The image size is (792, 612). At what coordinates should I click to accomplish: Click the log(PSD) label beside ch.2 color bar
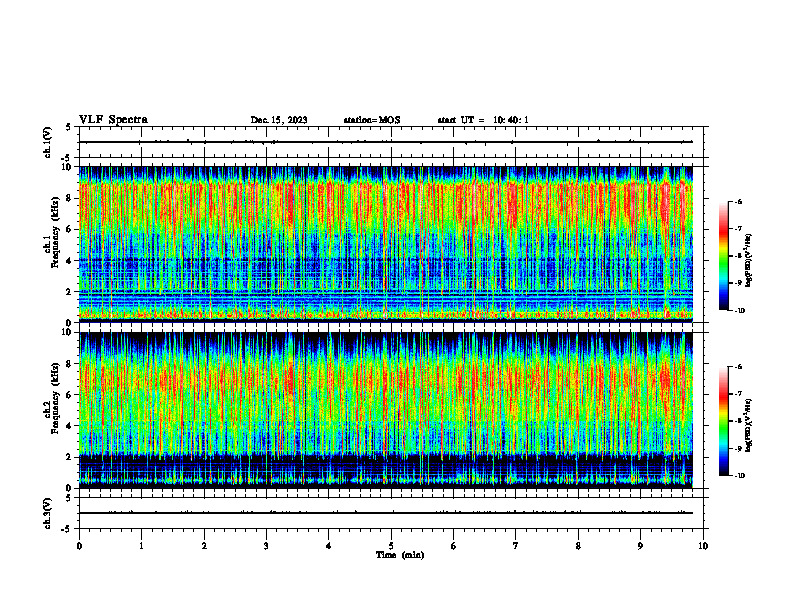[x=749, y=426]
